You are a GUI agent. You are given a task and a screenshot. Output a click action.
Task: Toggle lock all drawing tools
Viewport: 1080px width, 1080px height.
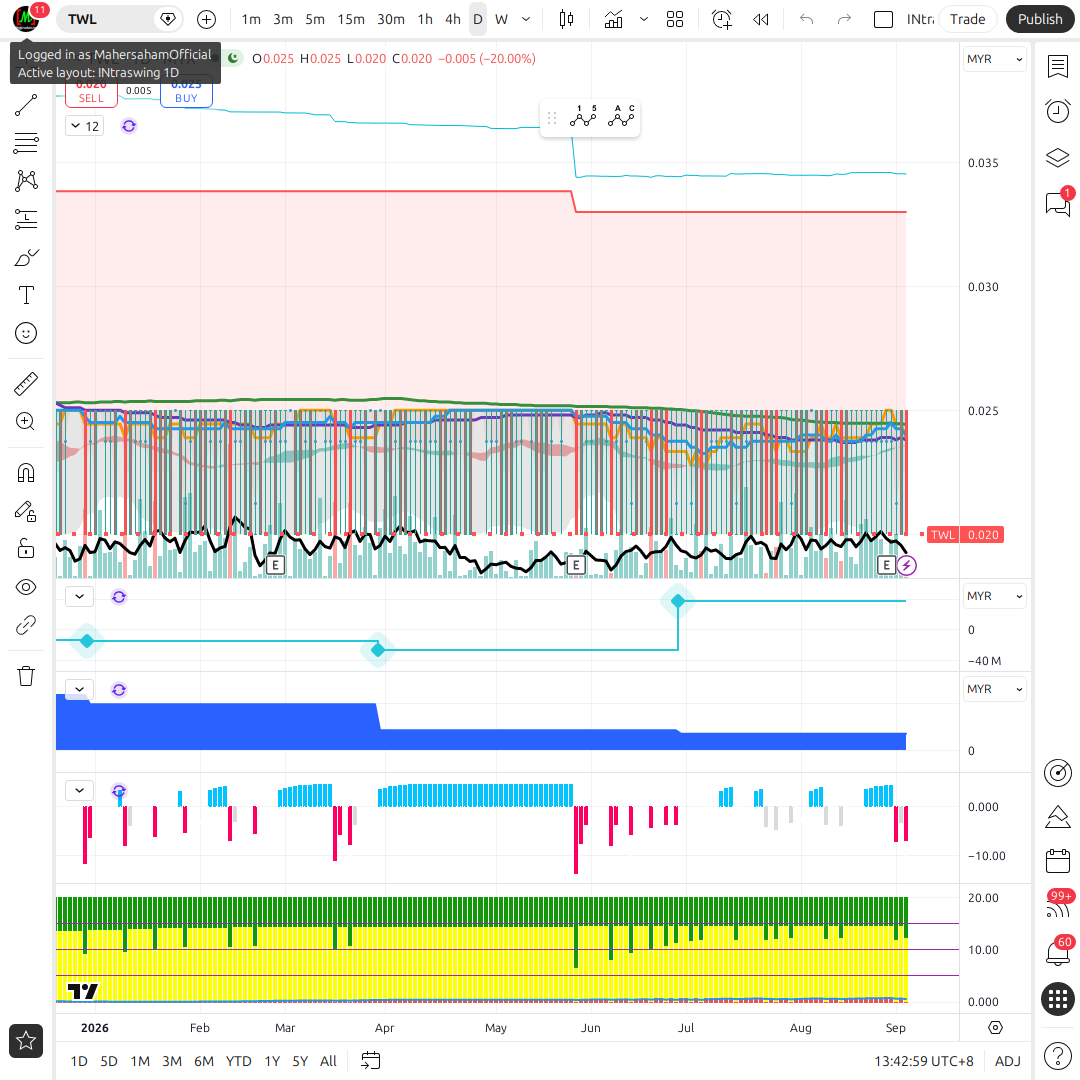point(26,549)
